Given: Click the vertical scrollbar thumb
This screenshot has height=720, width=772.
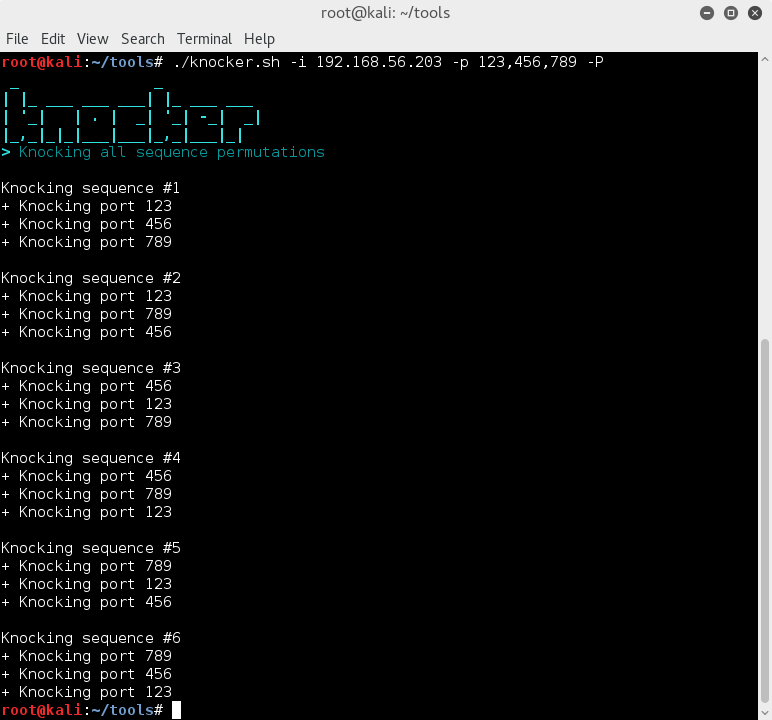Looking at the screenshot, I should click(x=765, y=521).
